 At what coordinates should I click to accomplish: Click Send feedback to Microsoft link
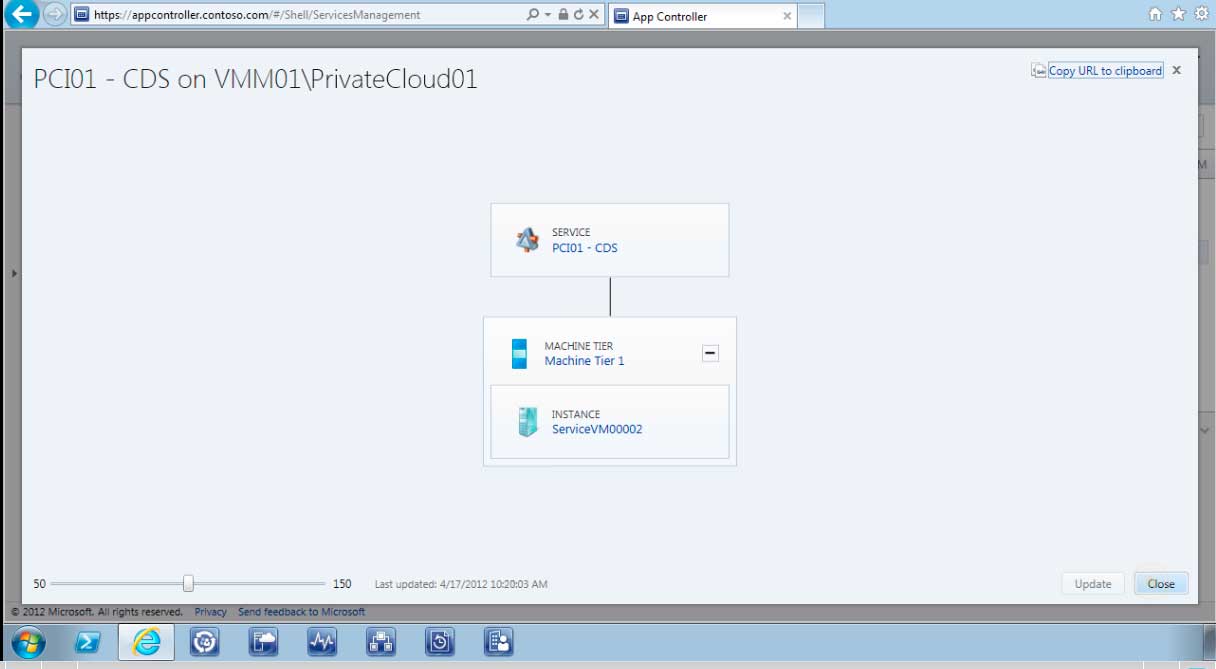tap(301, 612)
